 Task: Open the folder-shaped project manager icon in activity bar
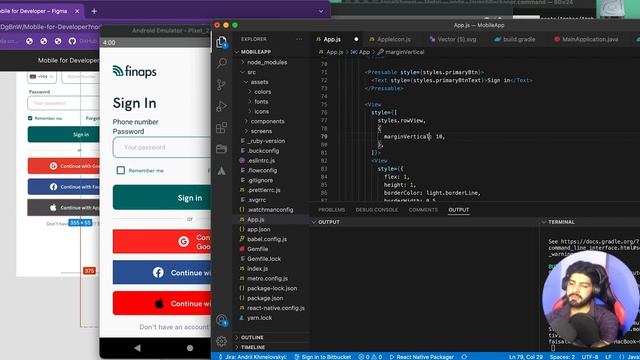coord(221,149)
